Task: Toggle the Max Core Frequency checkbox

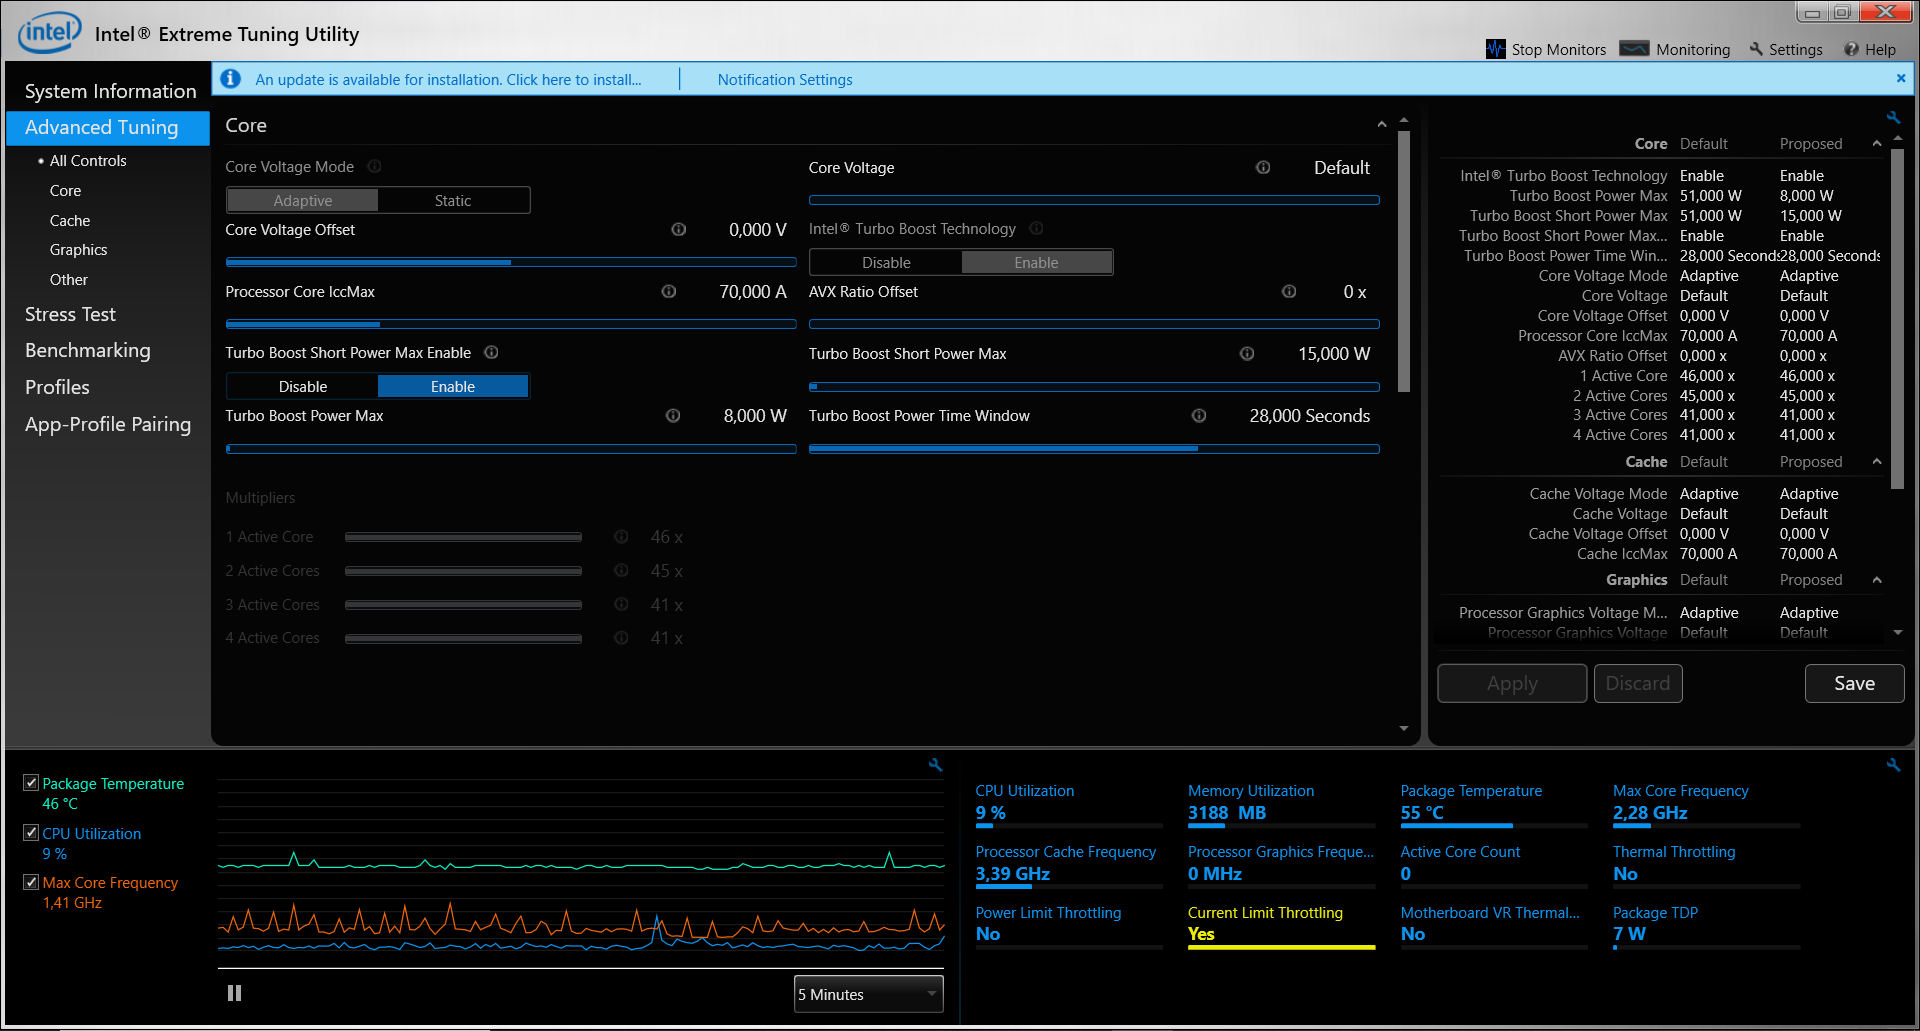Action: pyautogui.click(x=31, y=882)
